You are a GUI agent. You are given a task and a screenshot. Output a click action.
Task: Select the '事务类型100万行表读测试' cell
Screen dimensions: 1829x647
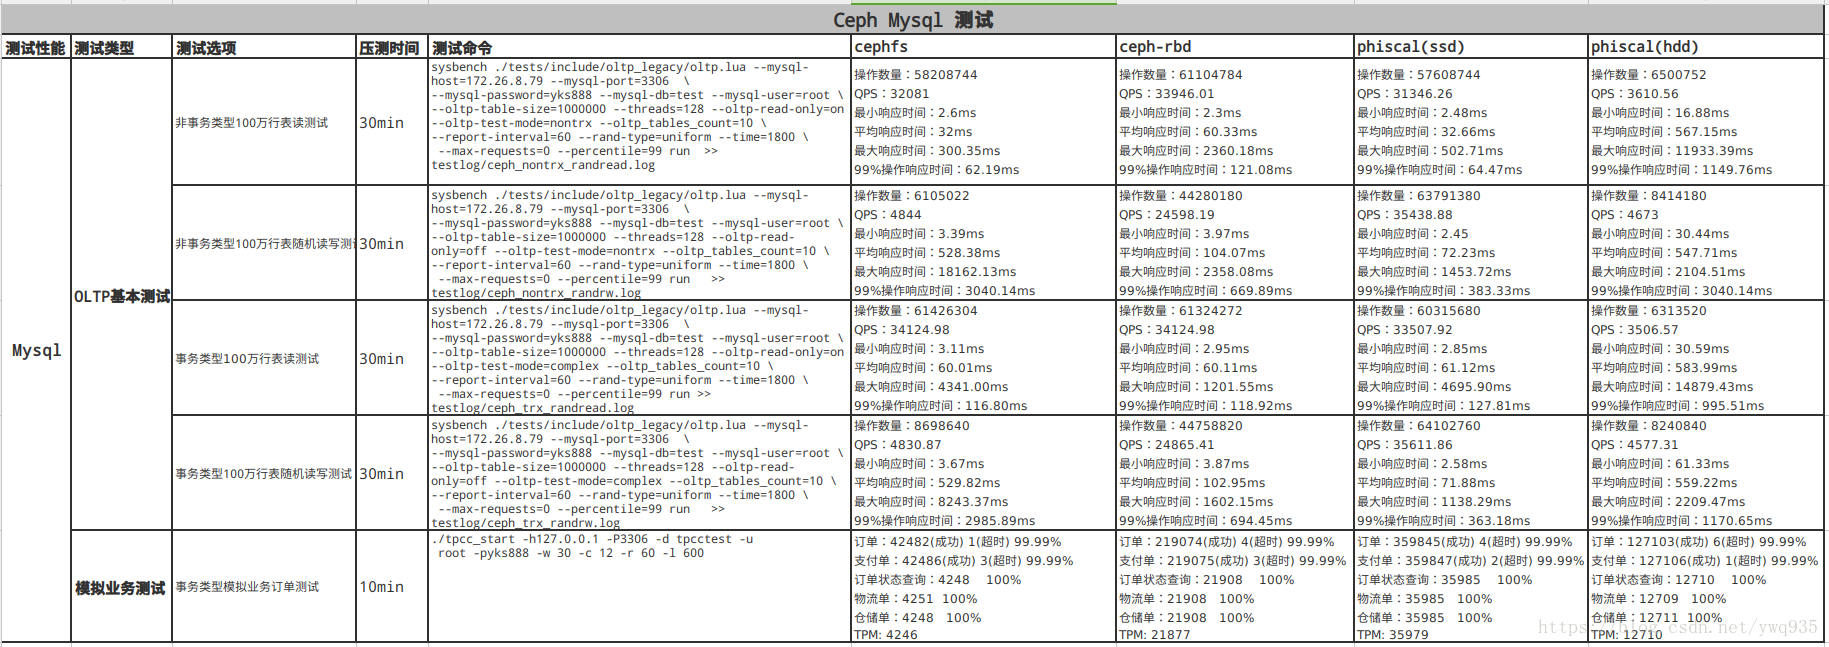click(264, 358)
